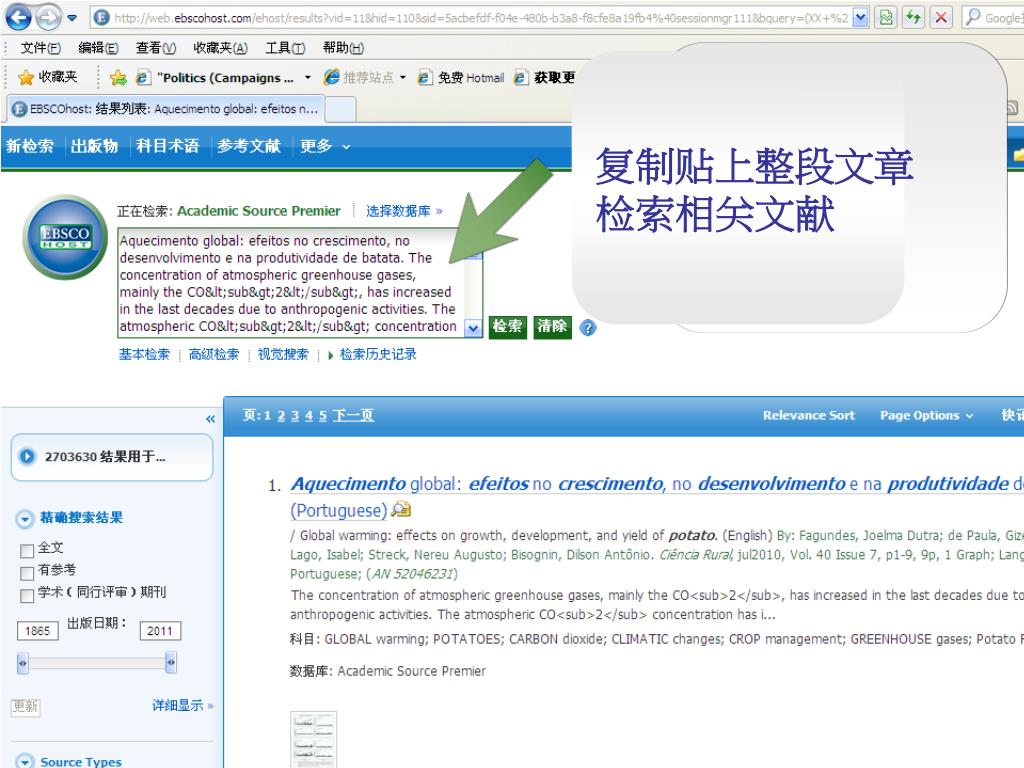Click 新检索 in the EBSCO blue navigation bar

point(30,146)
